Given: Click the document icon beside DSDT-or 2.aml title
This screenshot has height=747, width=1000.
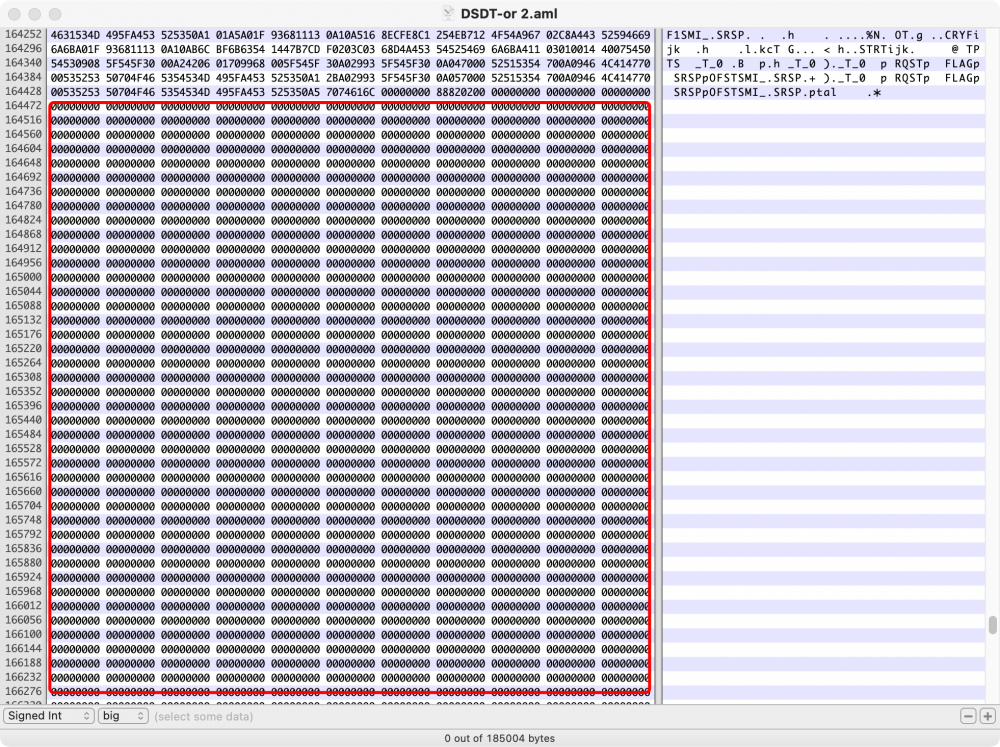Looking at the screenshot, I should 448,13.
